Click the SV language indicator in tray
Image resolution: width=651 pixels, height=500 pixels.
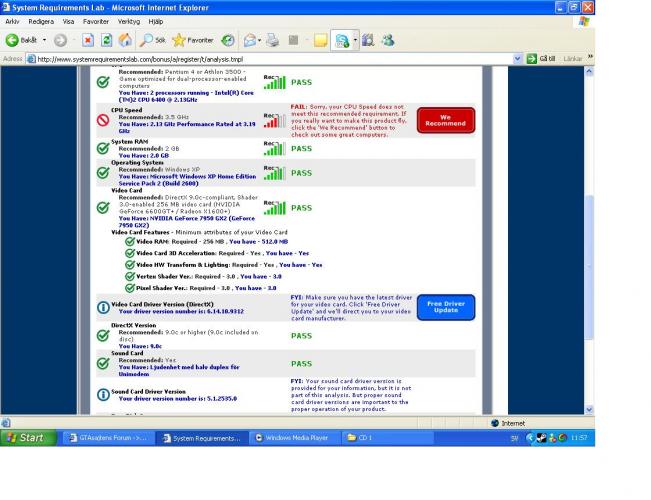tap(514, 438)
